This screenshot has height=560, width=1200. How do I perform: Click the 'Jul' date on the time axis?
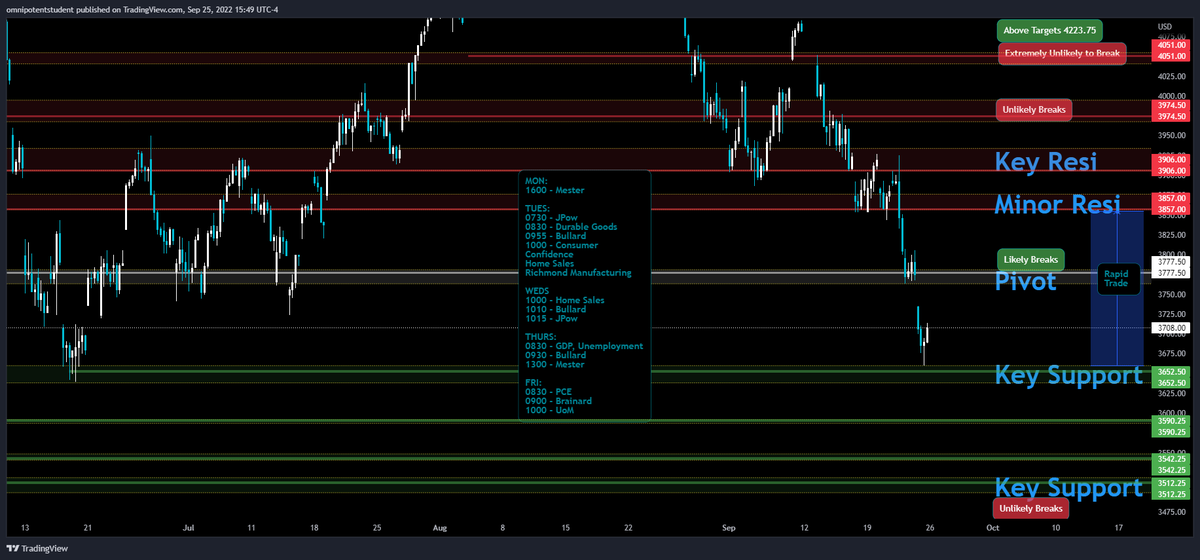click(189, 526)
